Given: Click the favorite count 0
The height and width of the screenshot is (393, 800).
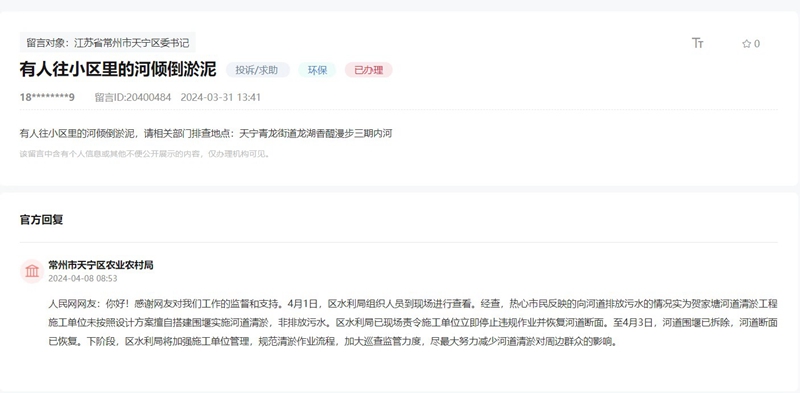Looking at the screenshot, I should click(x=757, y=44).
